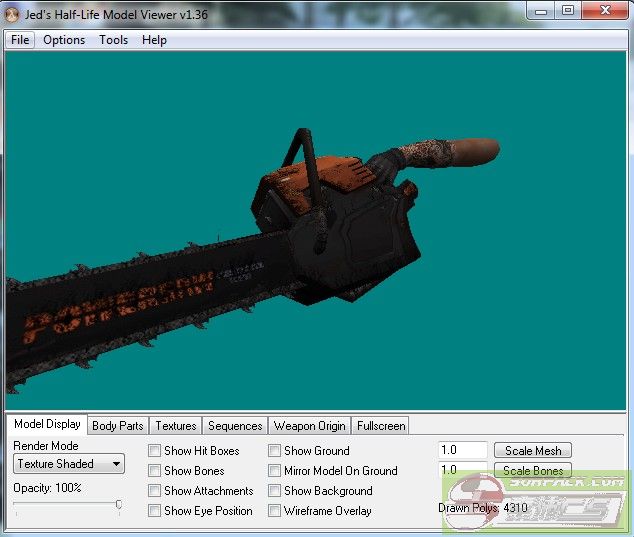The width and height of the screenshot is (634, 537).
Task: Open the Help menu
Action: pyautogui.click(x=154, y=40)
